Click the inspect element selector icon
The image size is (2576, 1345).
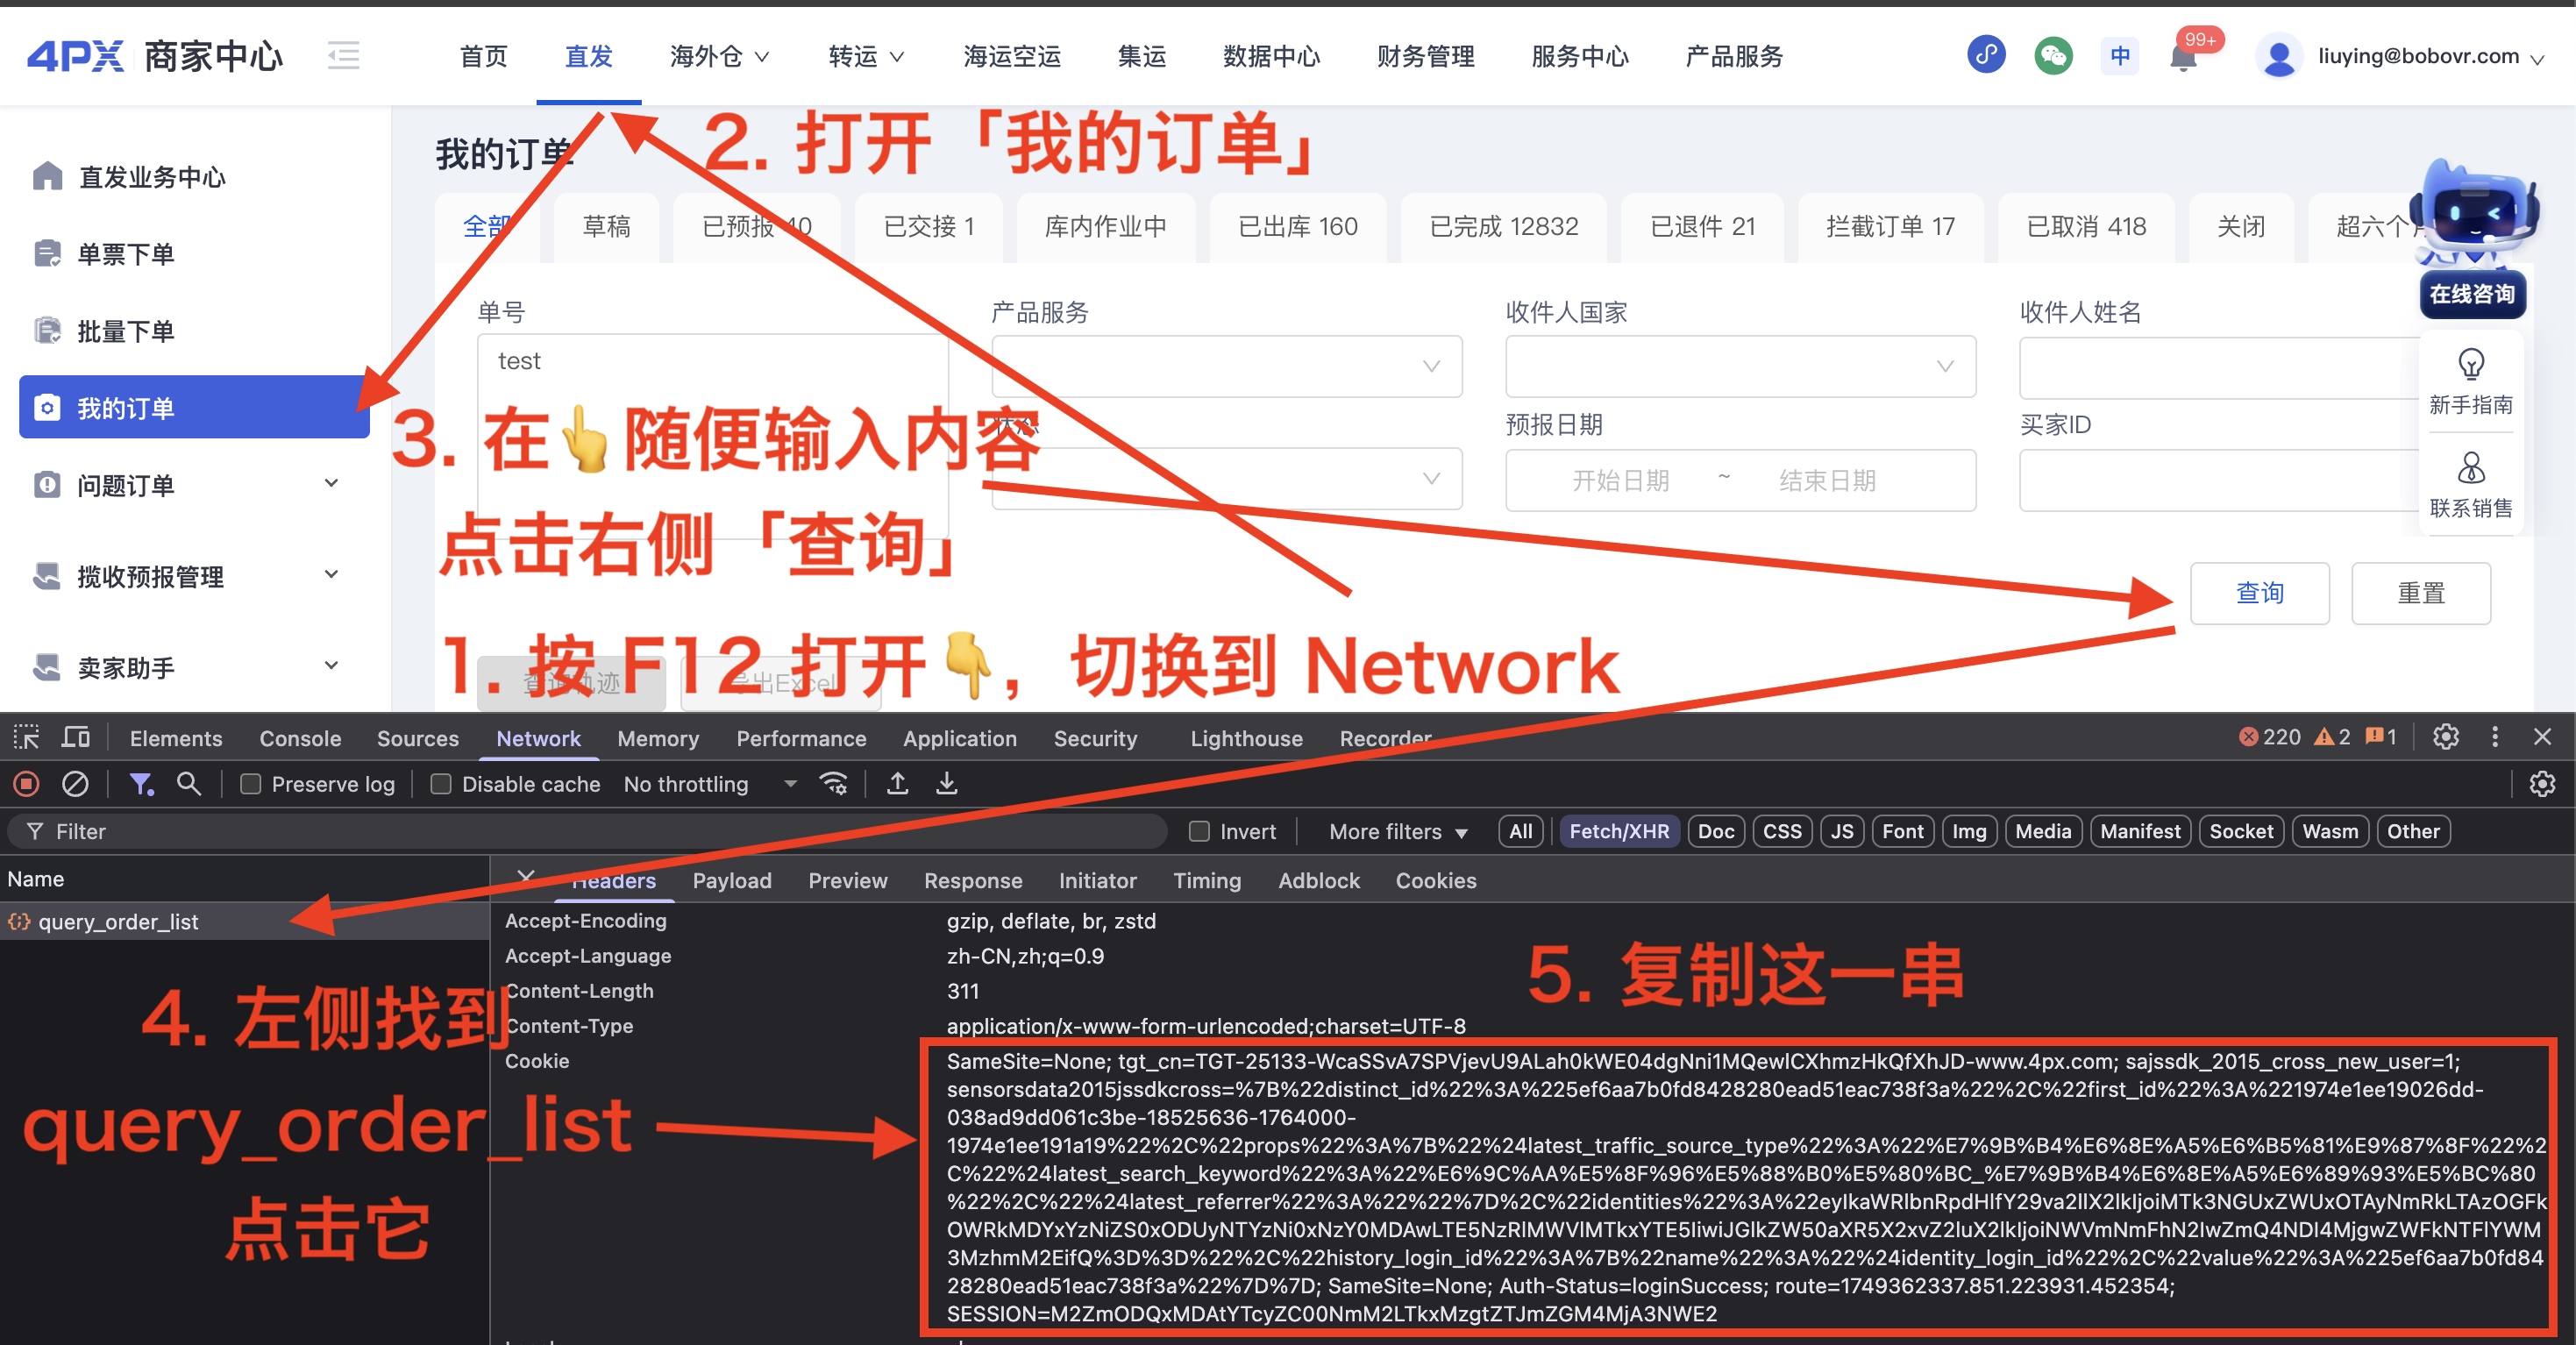(x=26, y=737)
